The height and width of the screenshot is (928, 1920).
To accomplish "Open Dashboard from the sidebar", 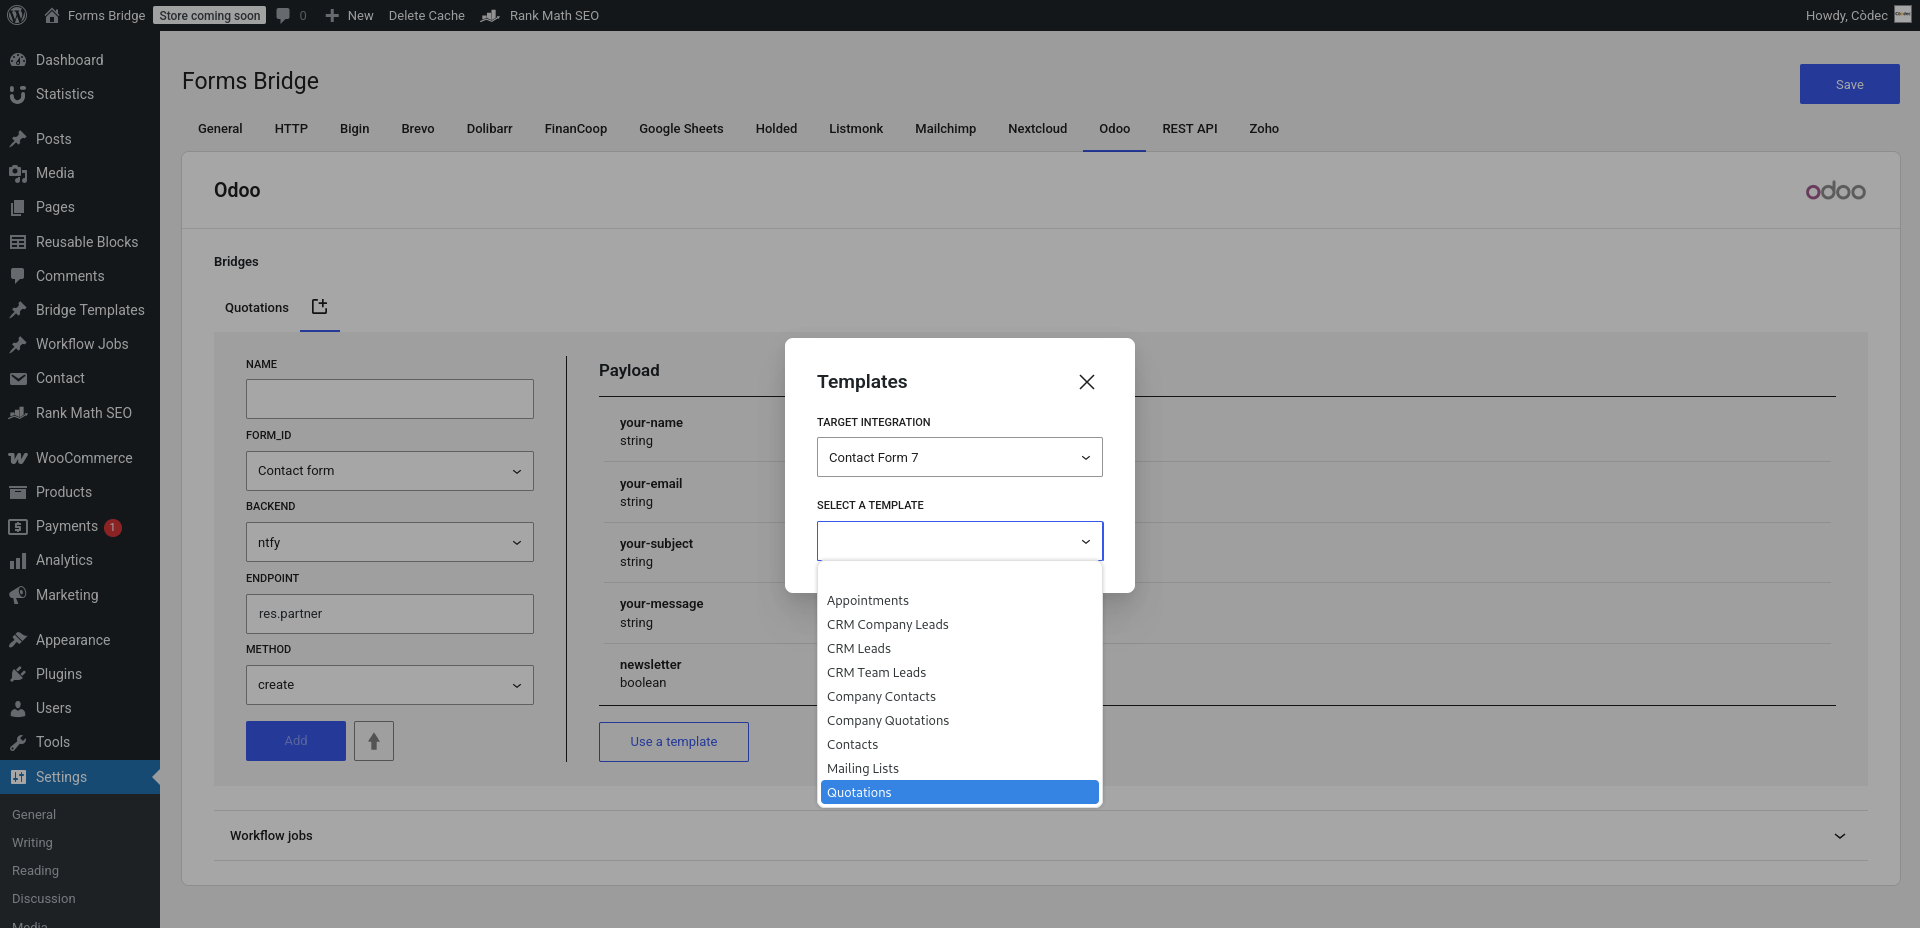I will pyautogui.click(x=80, y=60).
